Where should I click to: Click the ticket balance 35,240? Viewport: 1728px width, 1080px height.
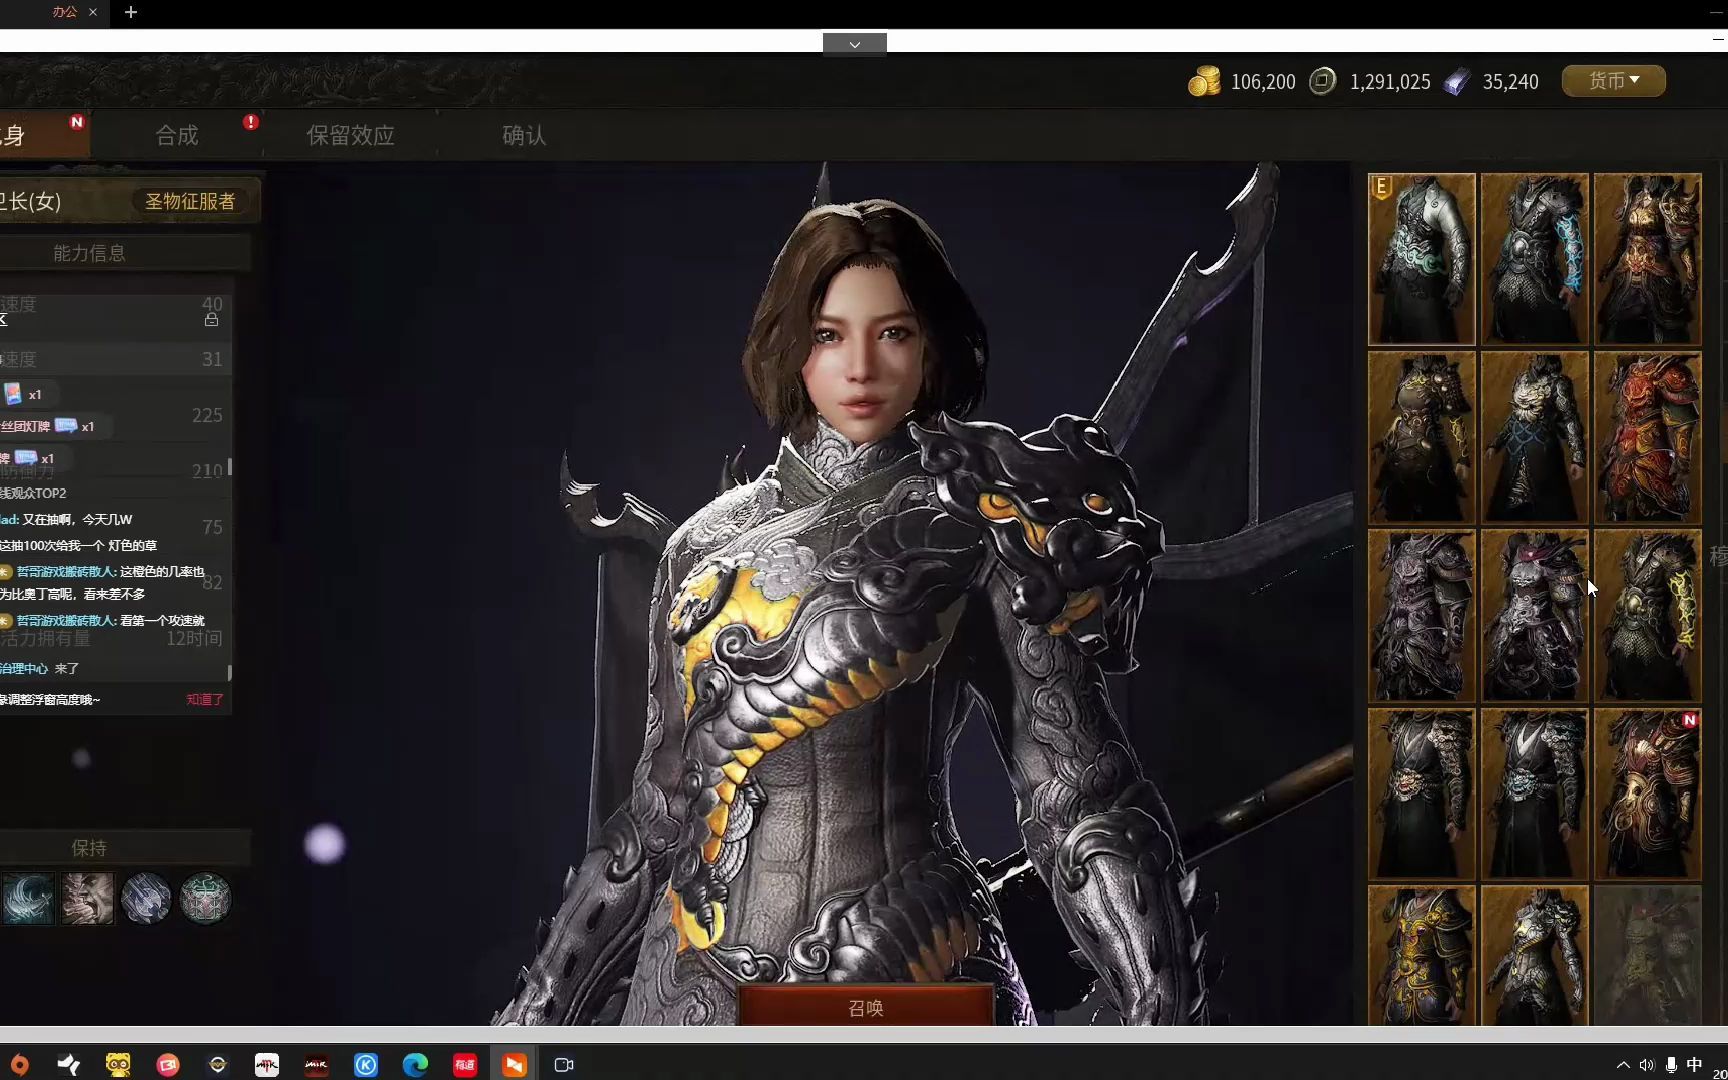[1510, 82]
